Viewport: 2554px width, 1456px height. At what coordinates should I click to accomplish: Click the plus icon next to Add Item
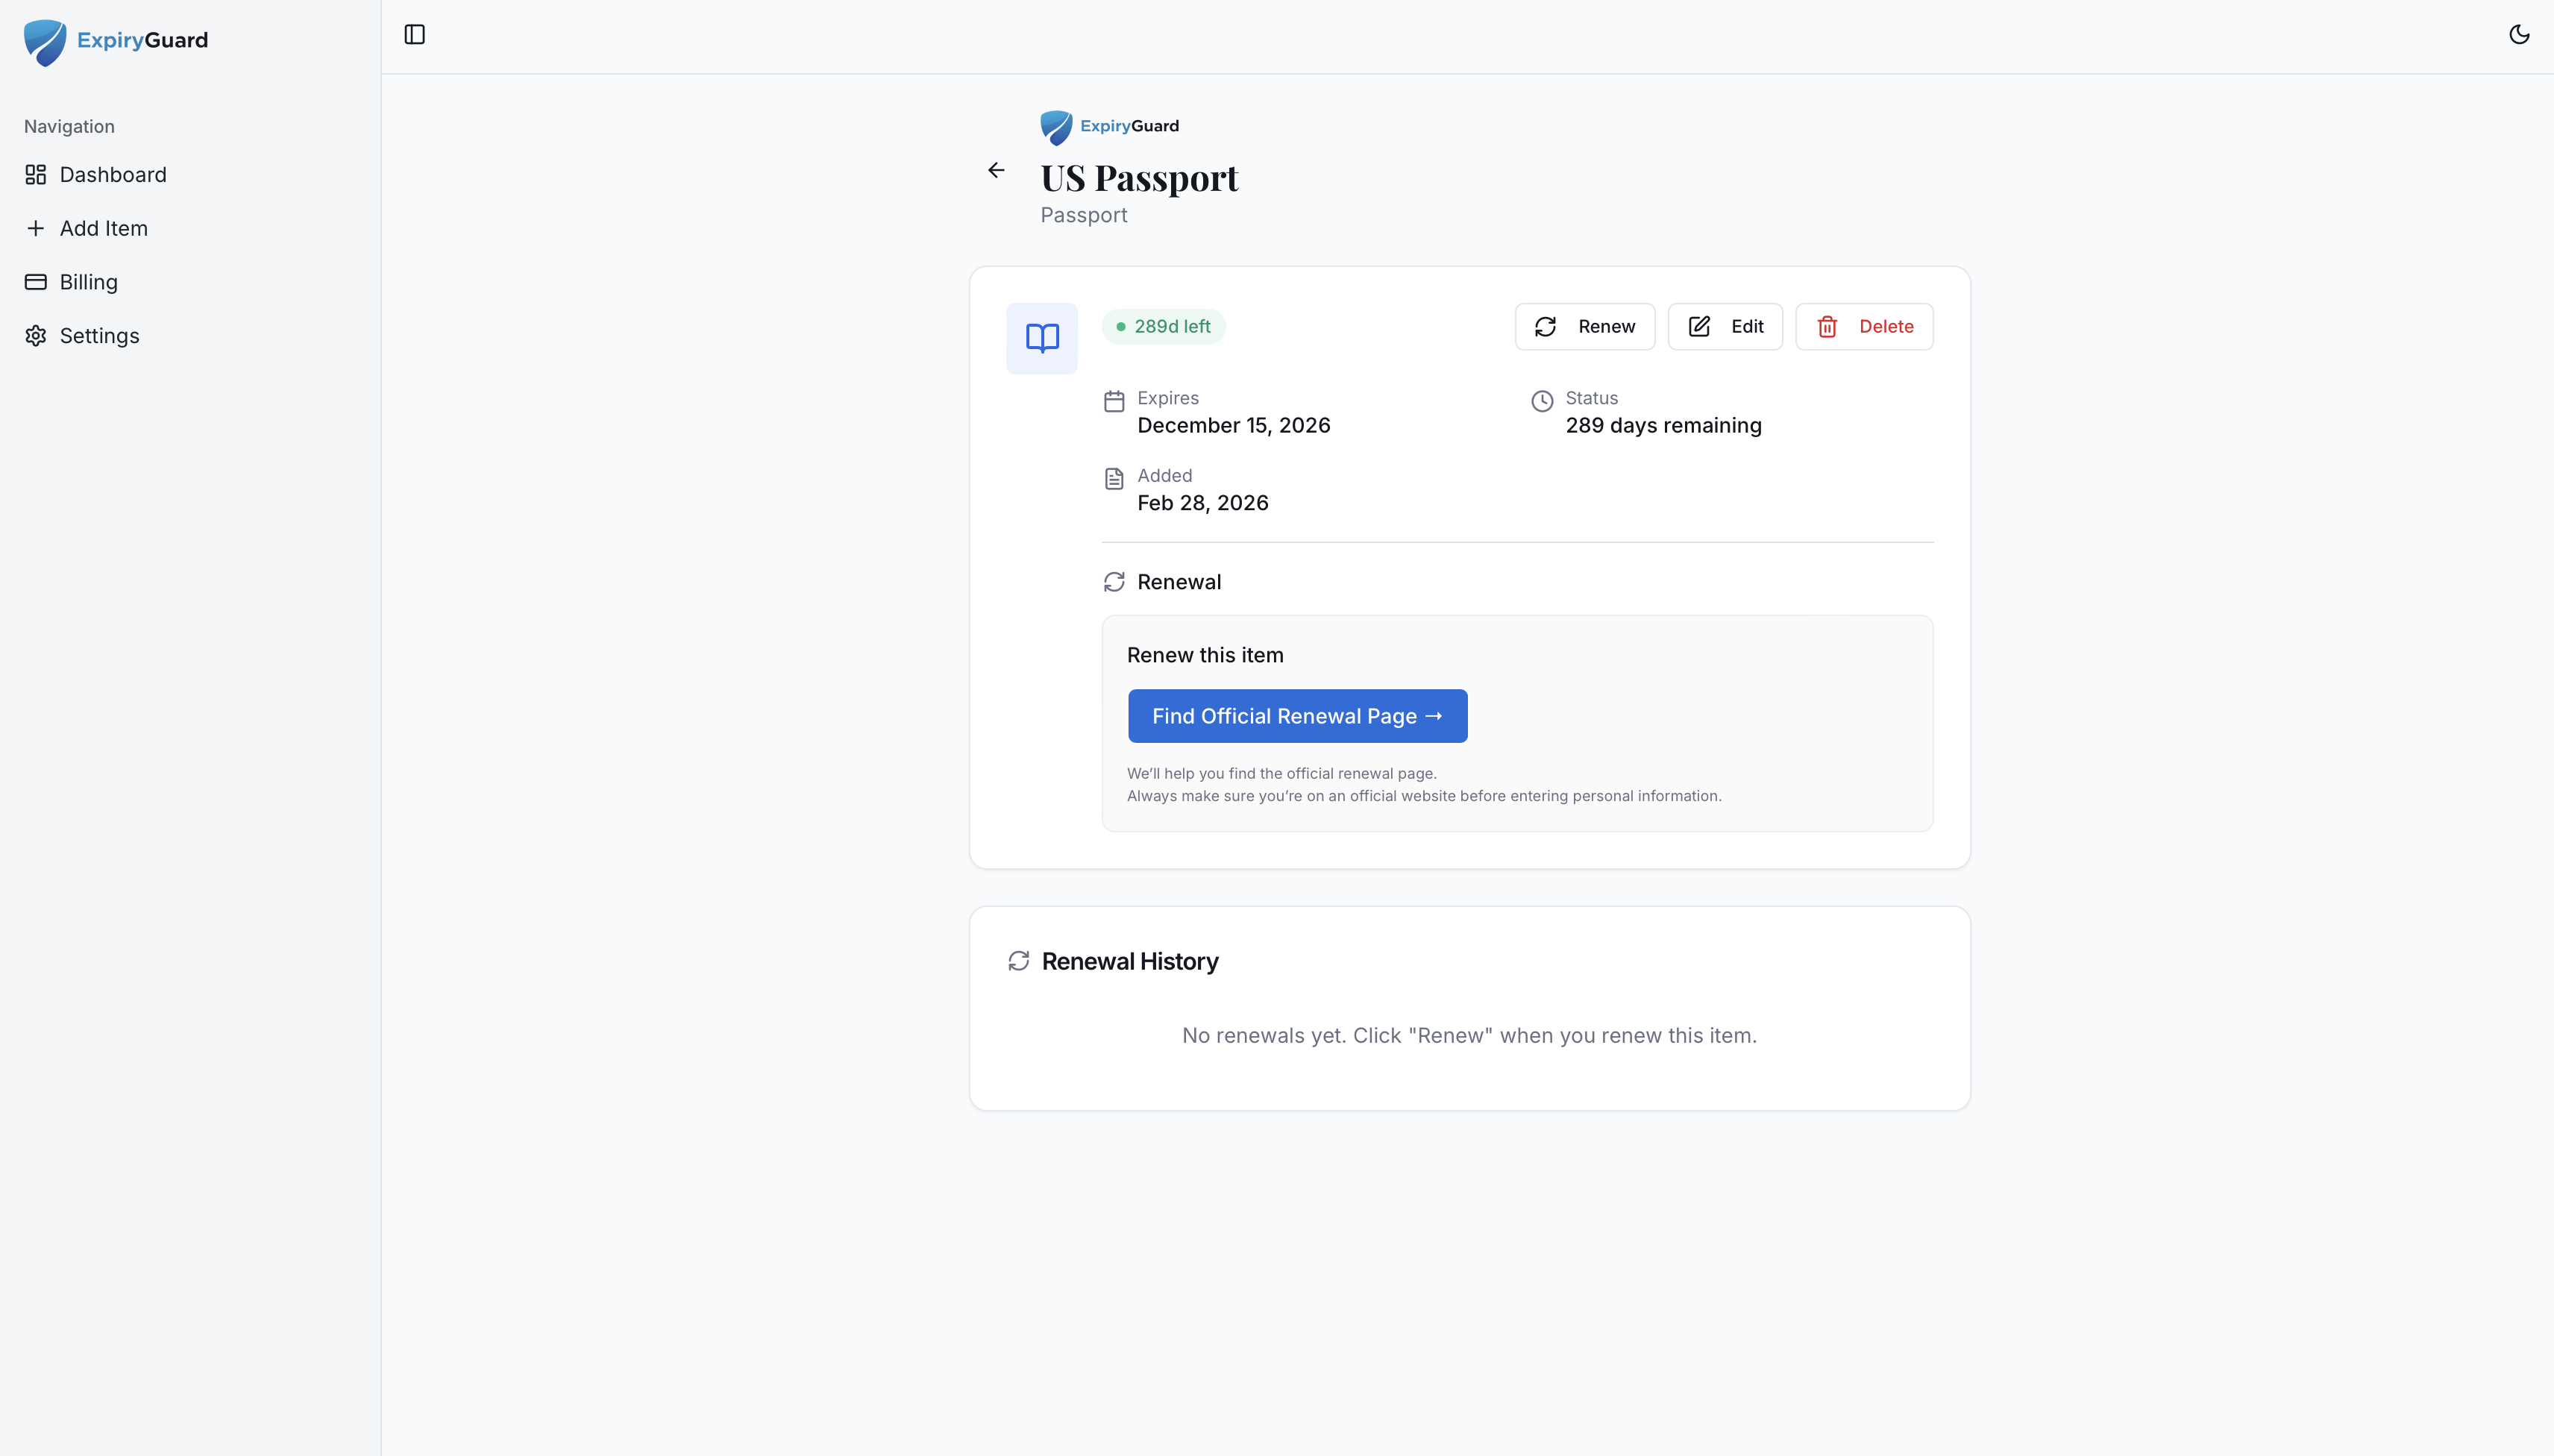tap(35, 228)
